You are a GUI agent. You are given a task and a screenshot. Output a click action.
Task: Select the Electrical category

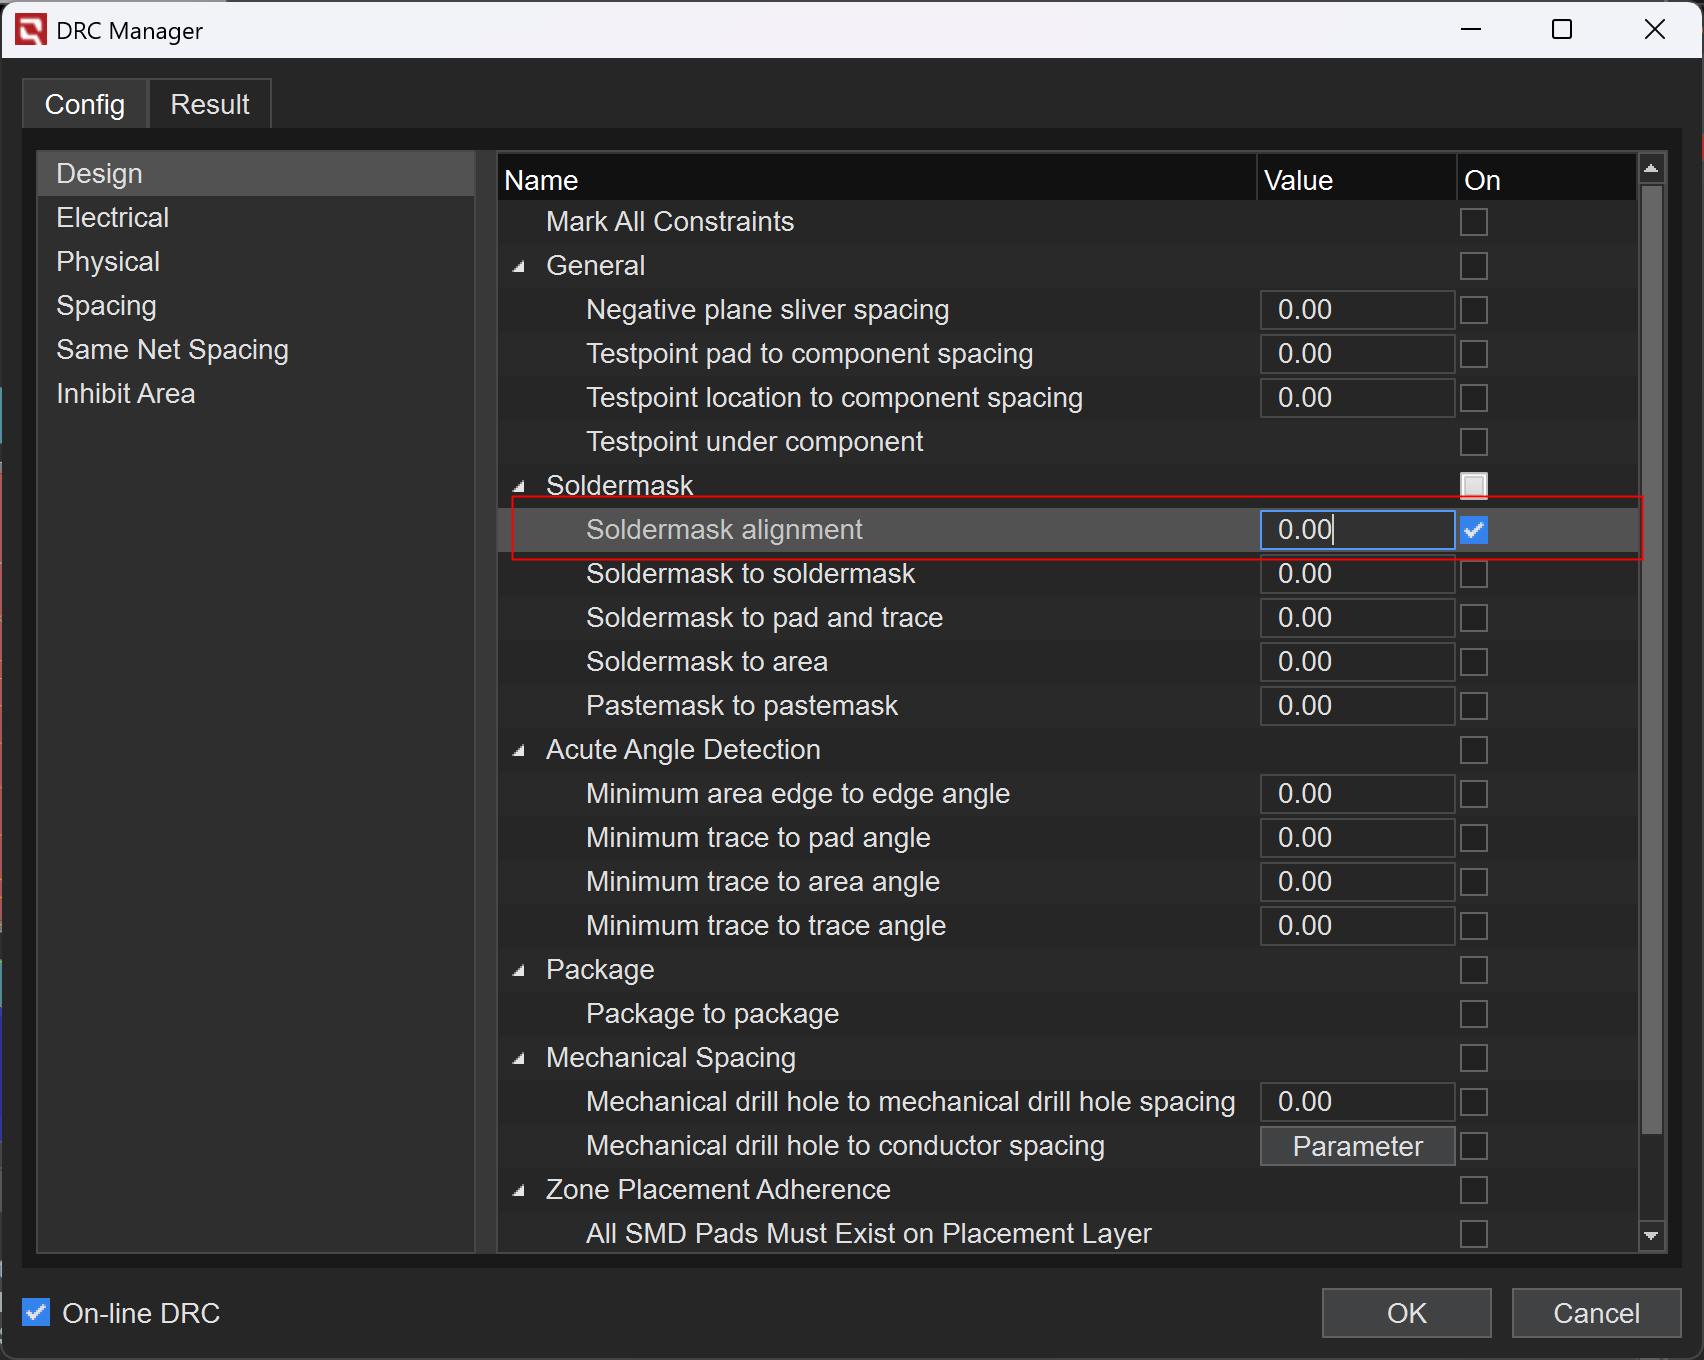112,218
